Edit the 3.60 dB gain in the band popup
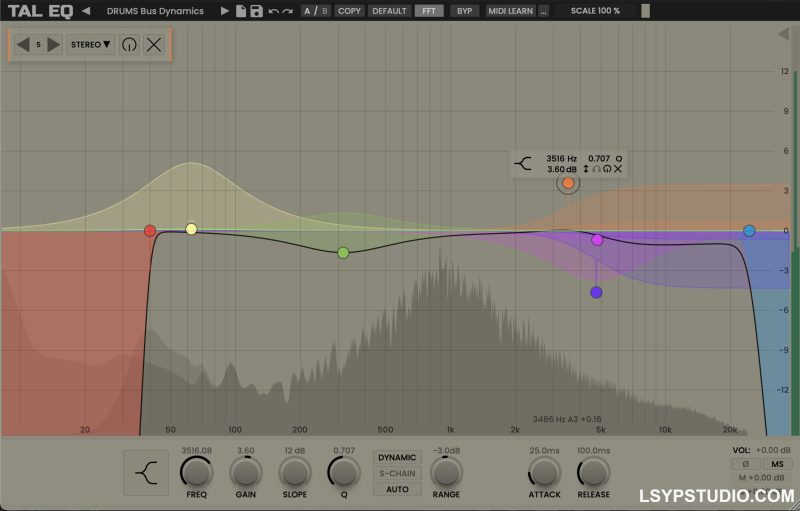Image resolution: width=800 pixels, height=511 pixels. coord(562,169)
